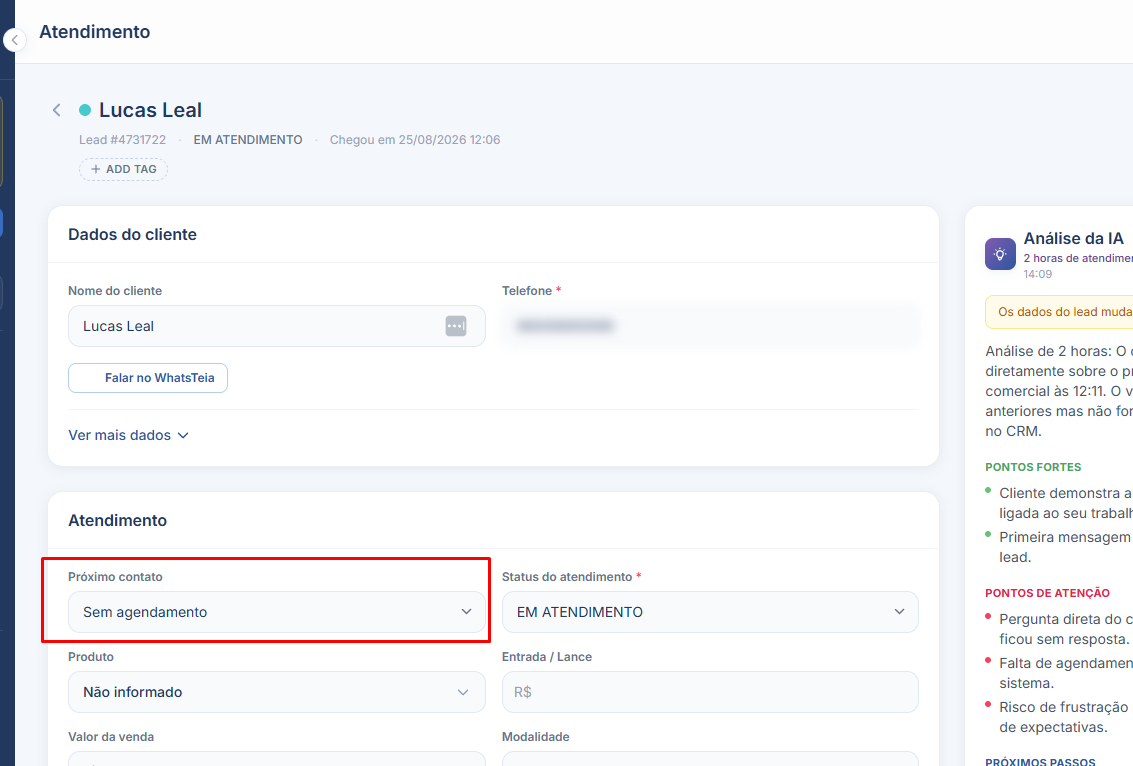Click the PONTOS DE ATENÇÃO heading
The image size is (1133, 766).
click(1047, 593)
